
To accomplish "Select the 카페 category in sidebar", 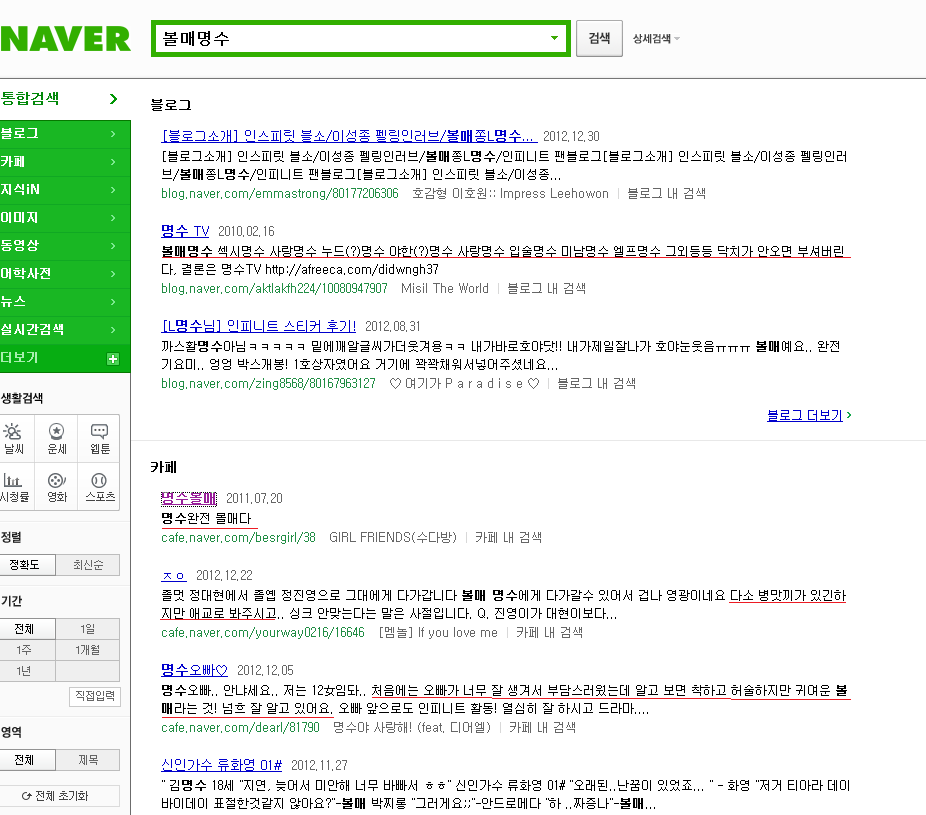I will point(65,162).
